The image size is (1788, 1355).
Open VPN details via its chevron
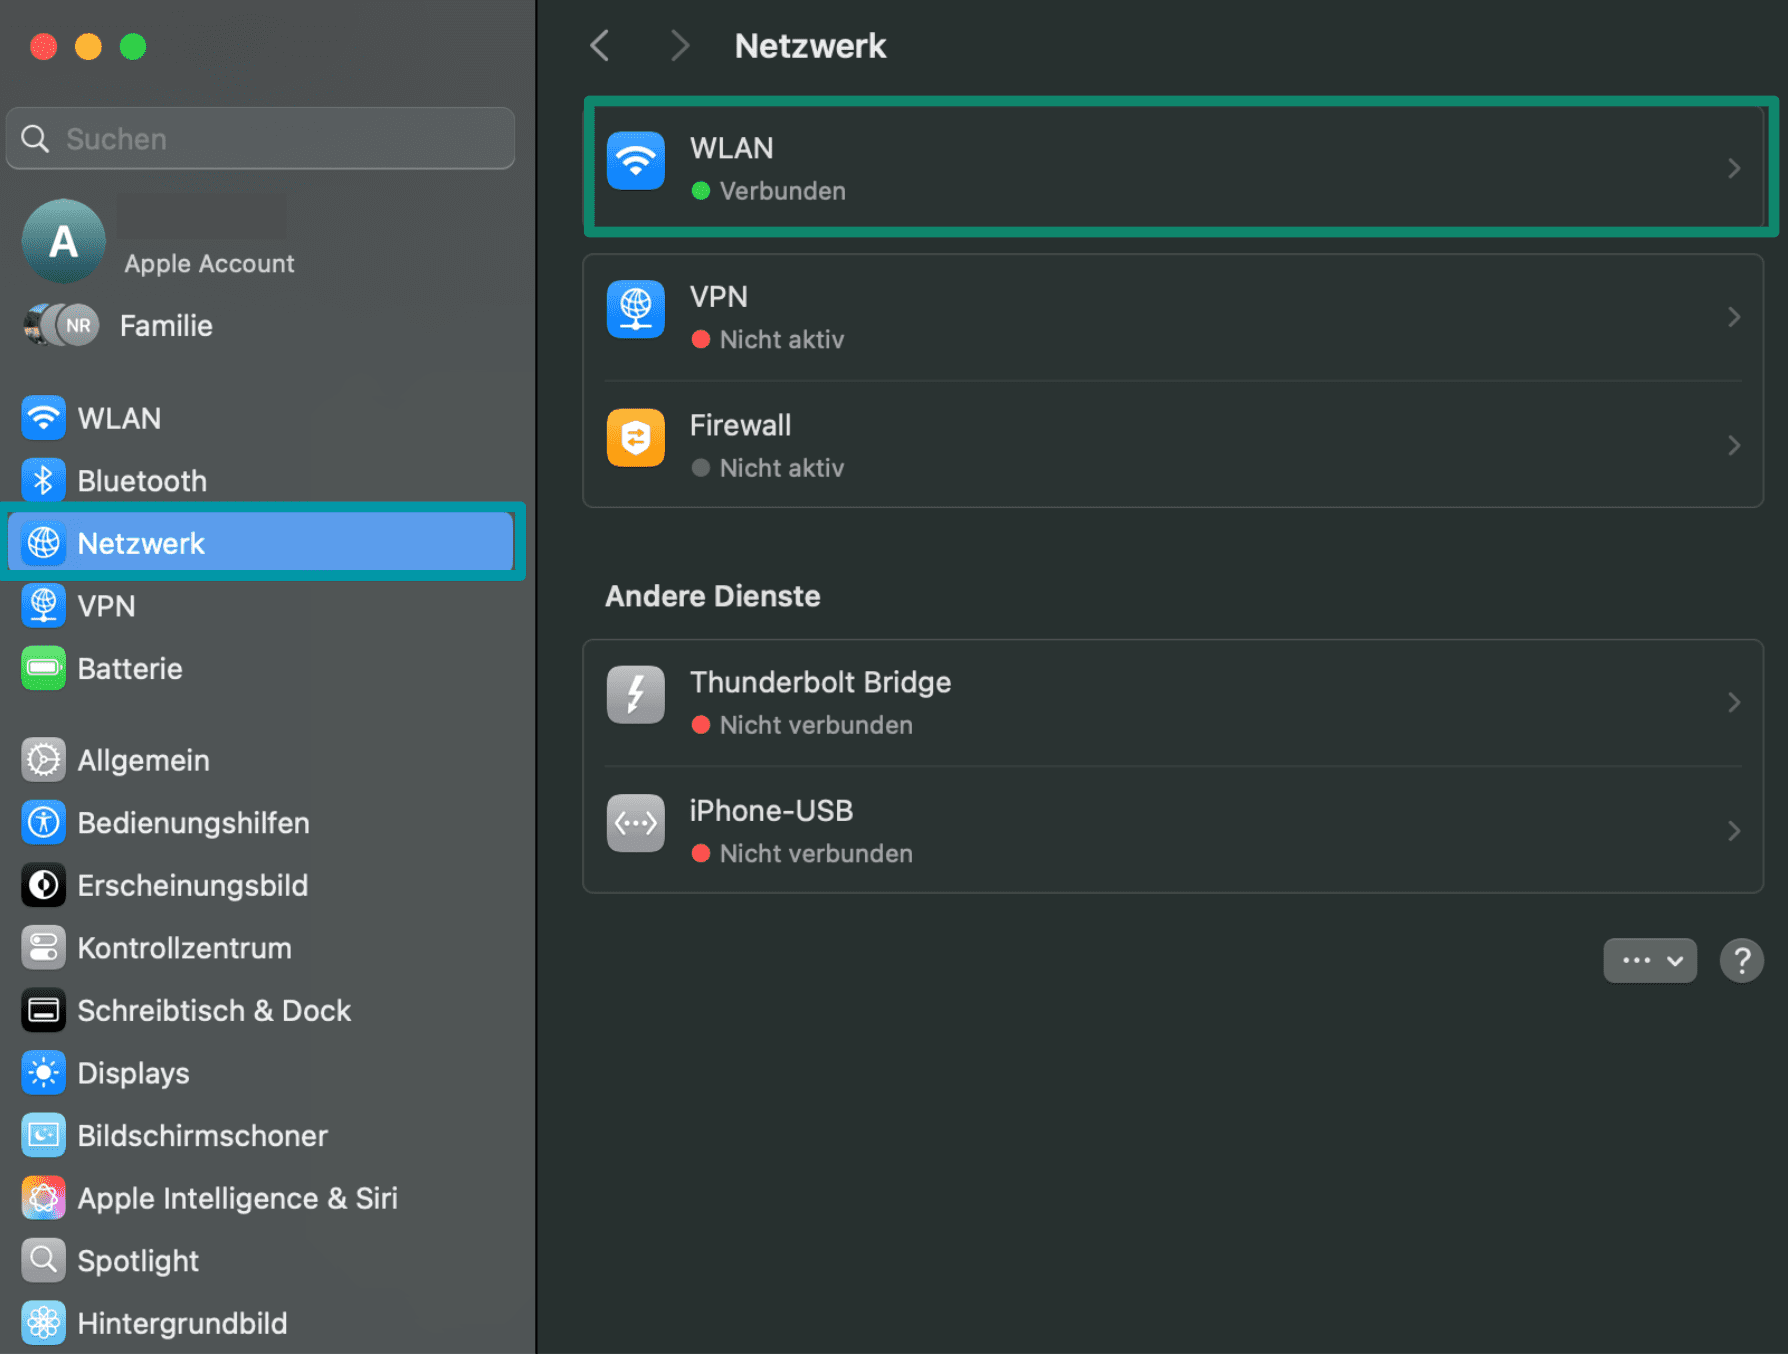(1735, 317)
